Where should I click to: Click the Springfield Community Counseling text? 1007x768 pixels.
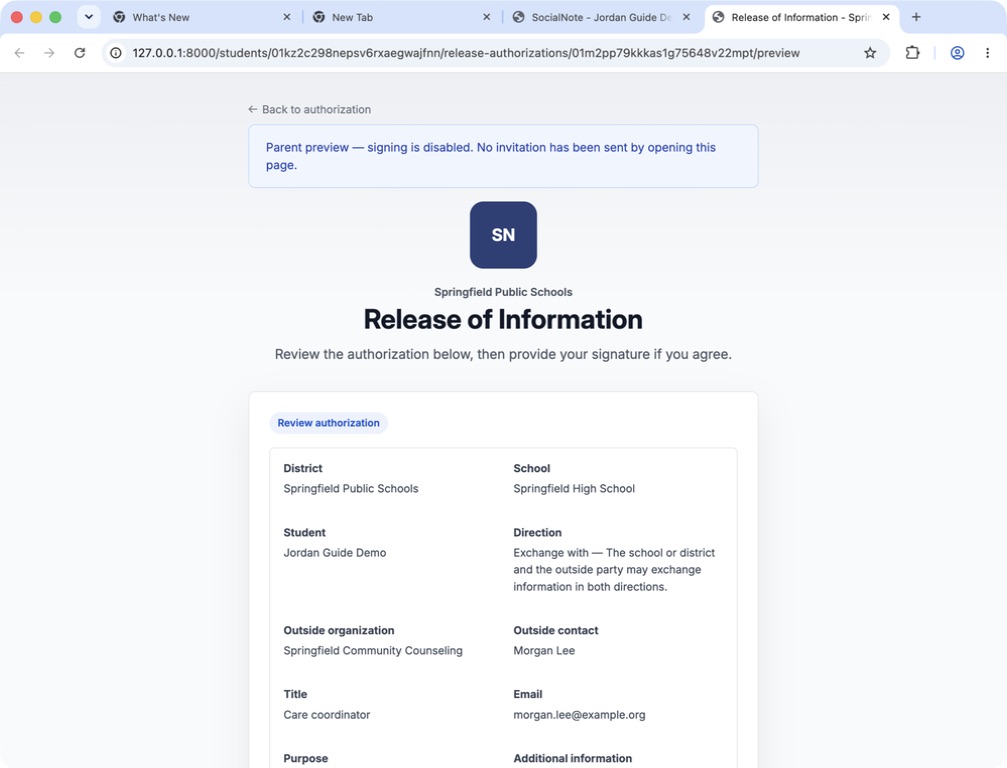372,650
